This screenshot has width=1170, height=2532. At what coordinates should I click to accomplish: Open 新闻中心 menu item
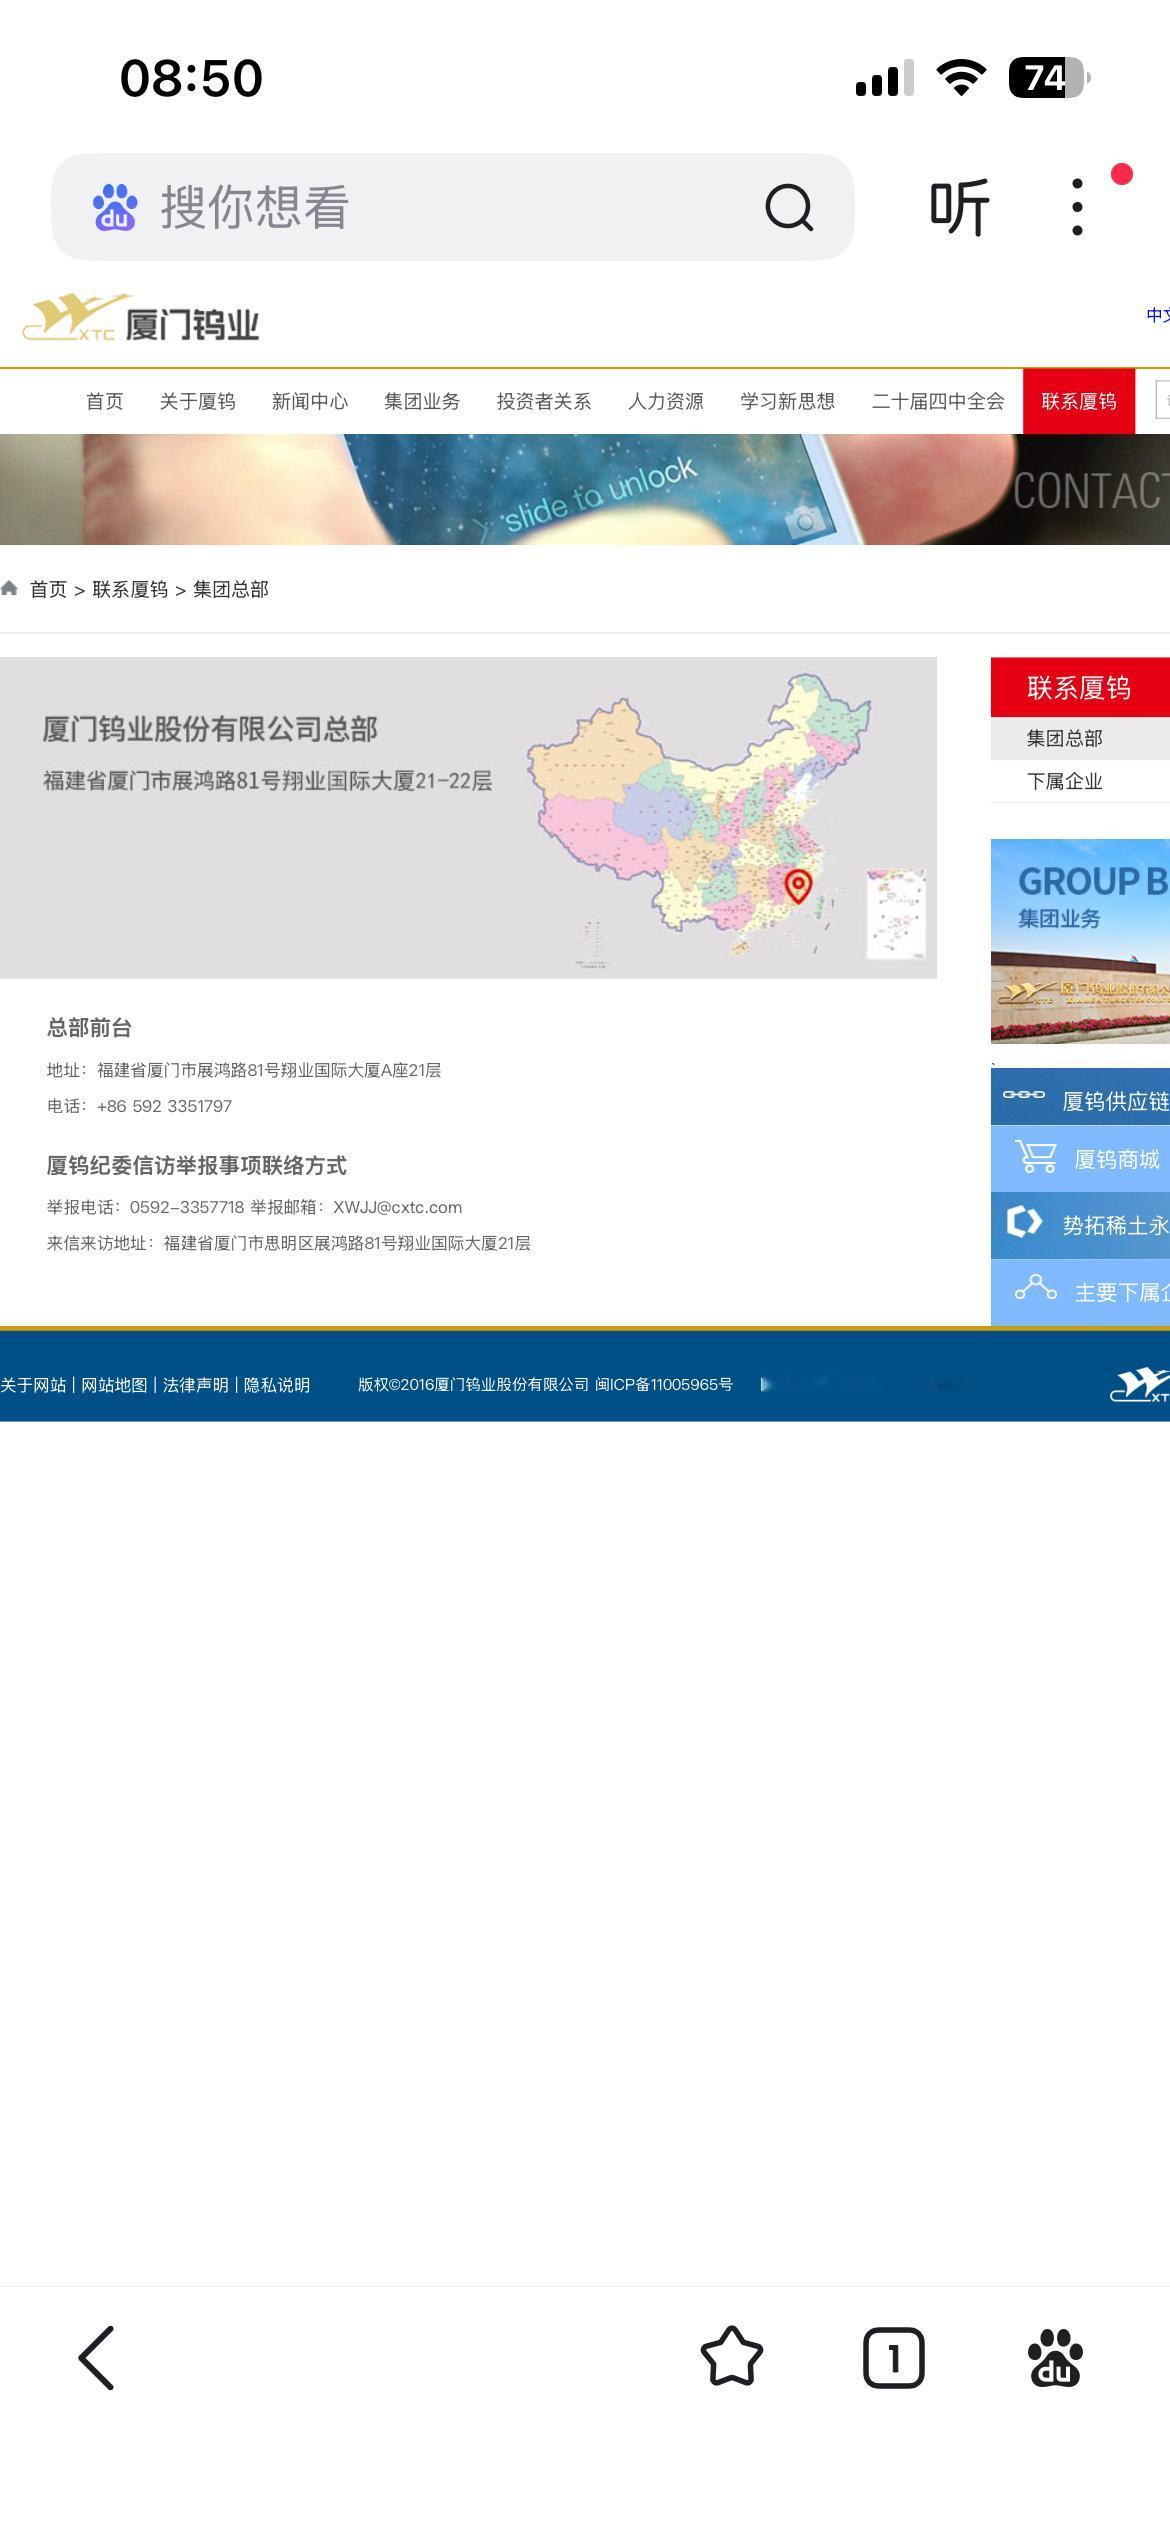click(x=310, y=401)
